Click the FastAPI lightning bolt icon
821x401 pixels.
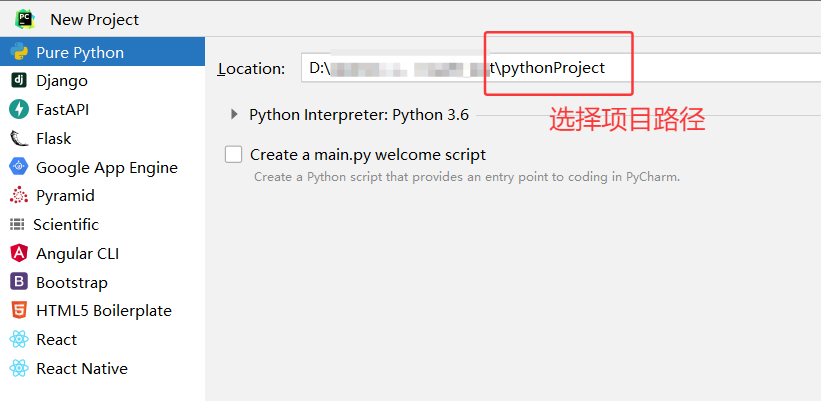click(x=19, y=109)
